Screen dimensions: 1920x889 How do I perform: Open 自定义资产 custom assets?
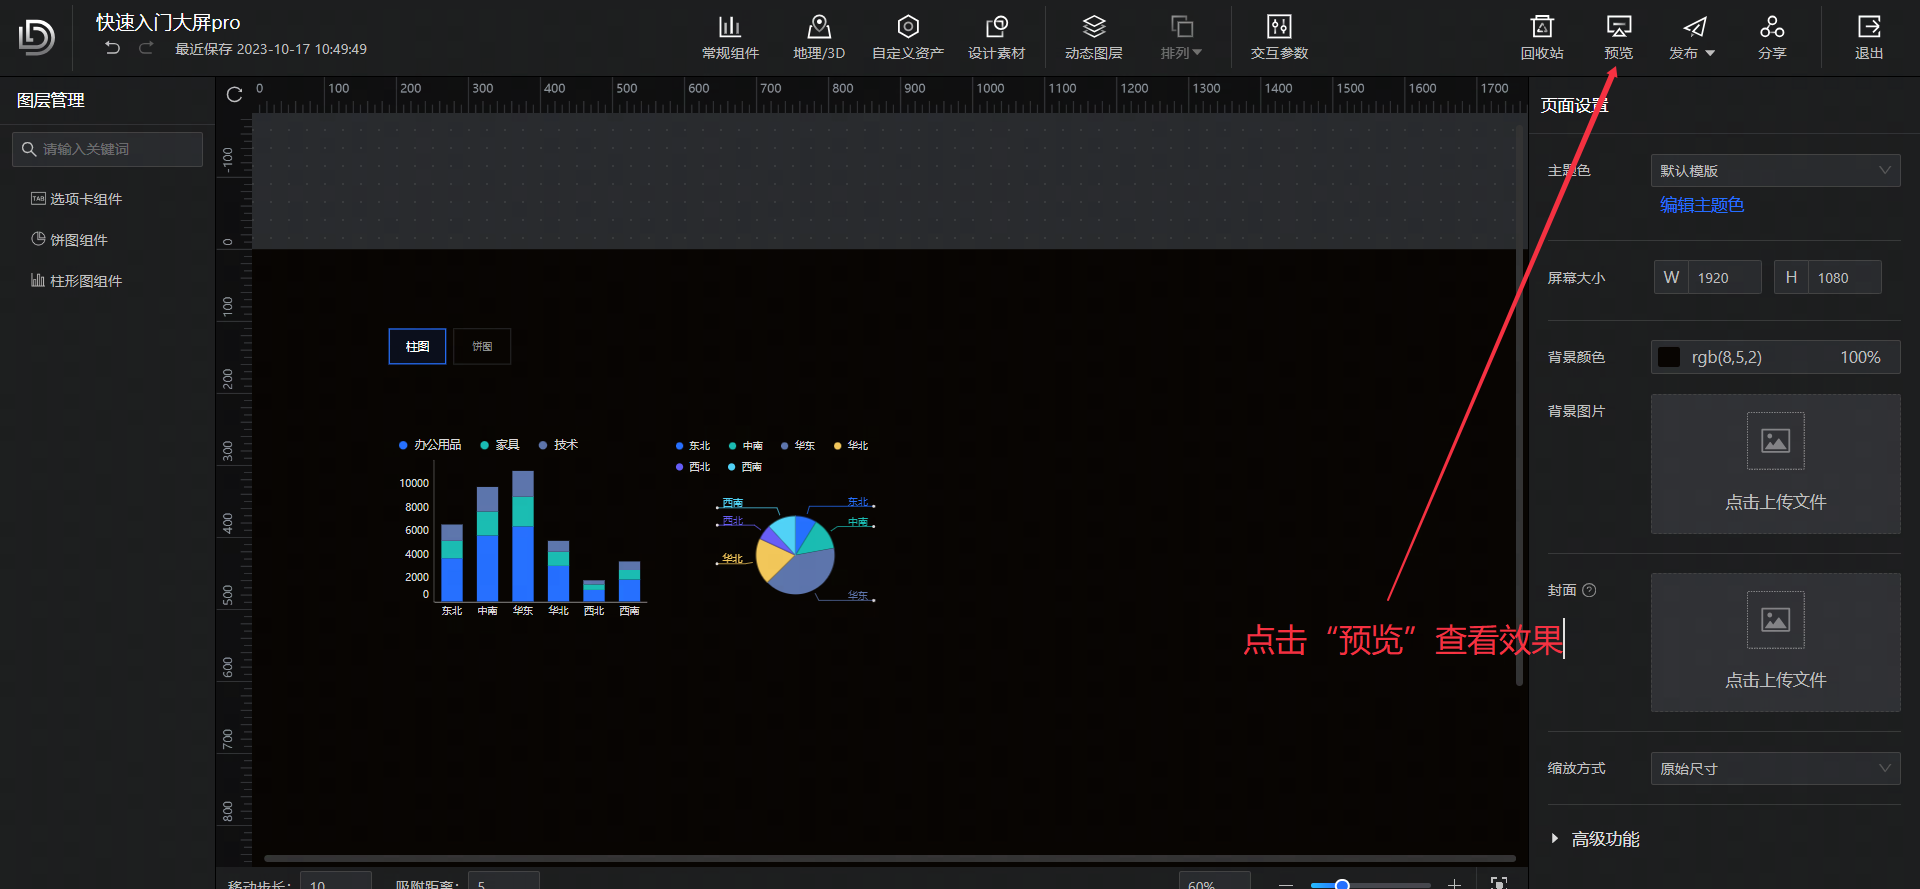tap(907, 38)
